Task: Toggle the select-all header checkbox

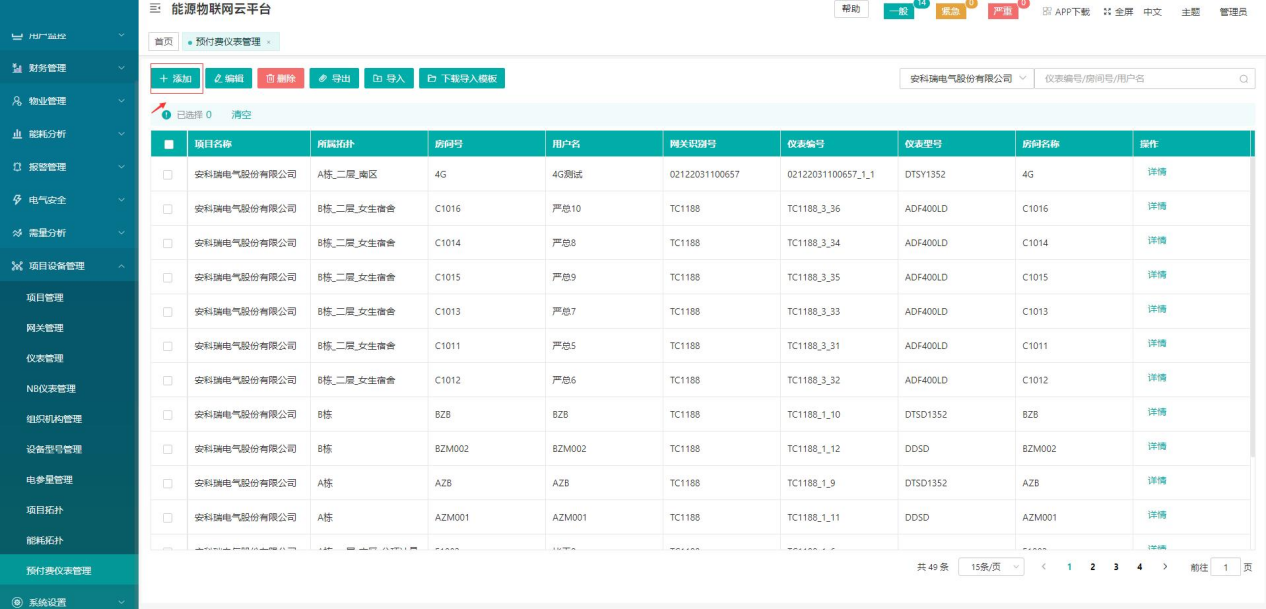Action: pos(168,144)
